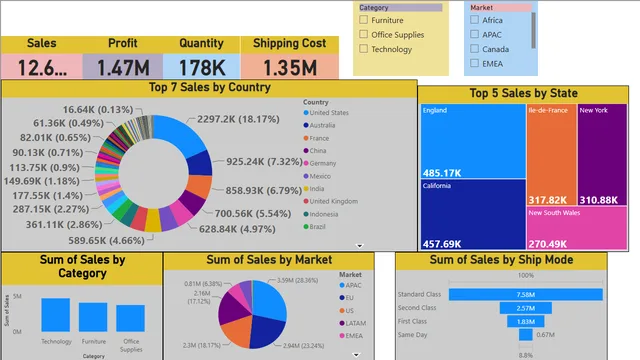Check the Furniture category checkbox
This screenshot has width=640, height=360.
coord(363,20)
